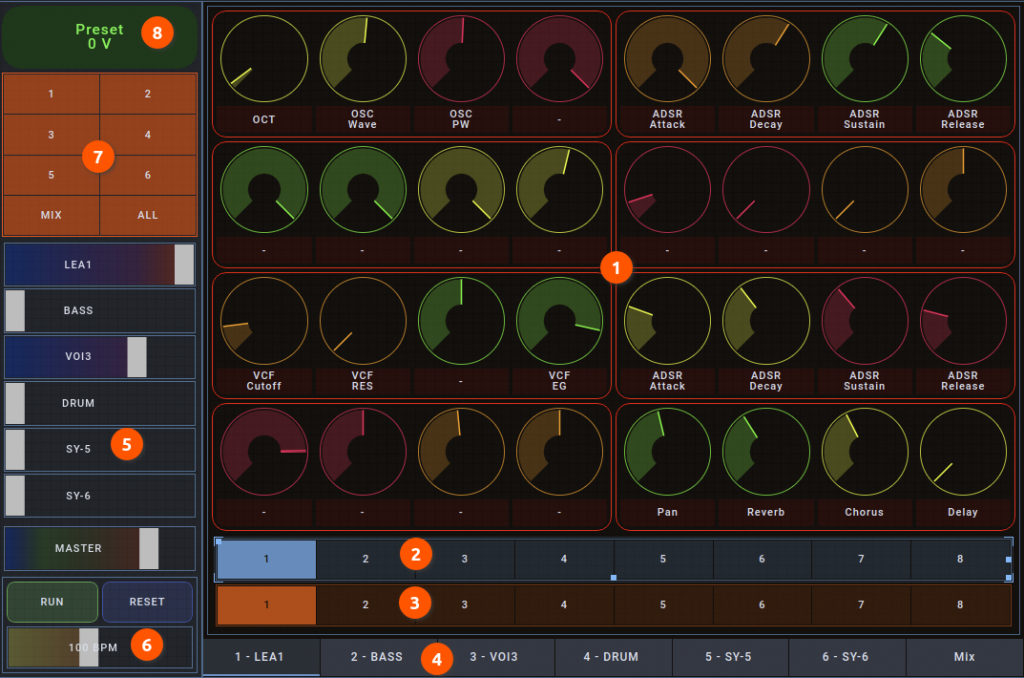Select cell 2 in the blue numbered row
This screenshot has width=1024, height=678.
tap(366, 559)
